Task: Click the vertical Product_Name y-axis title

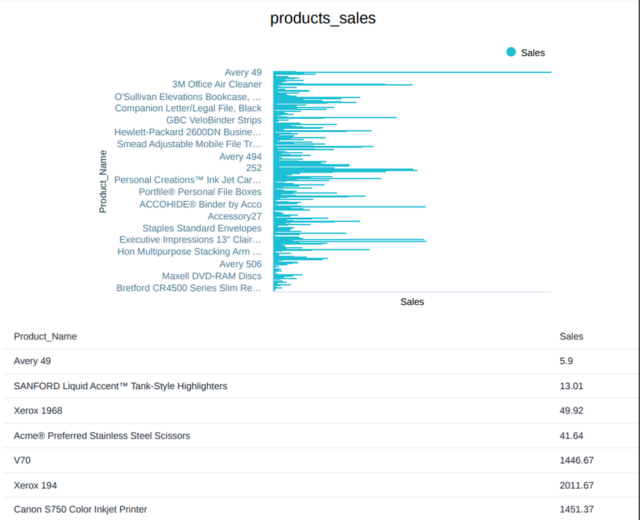Action: [x=103, y=182]
